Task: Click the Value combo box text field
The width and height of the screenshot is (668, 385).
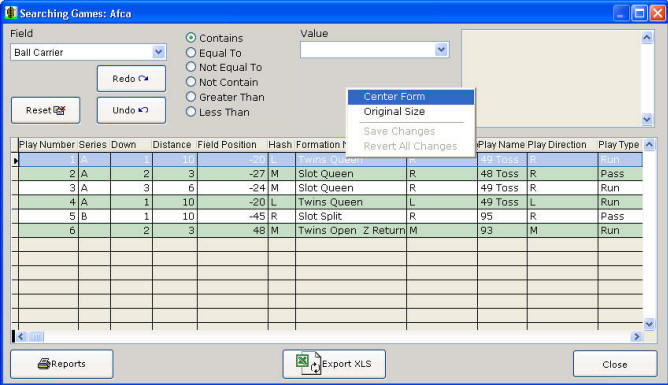Action: click(x=368, y=49)
